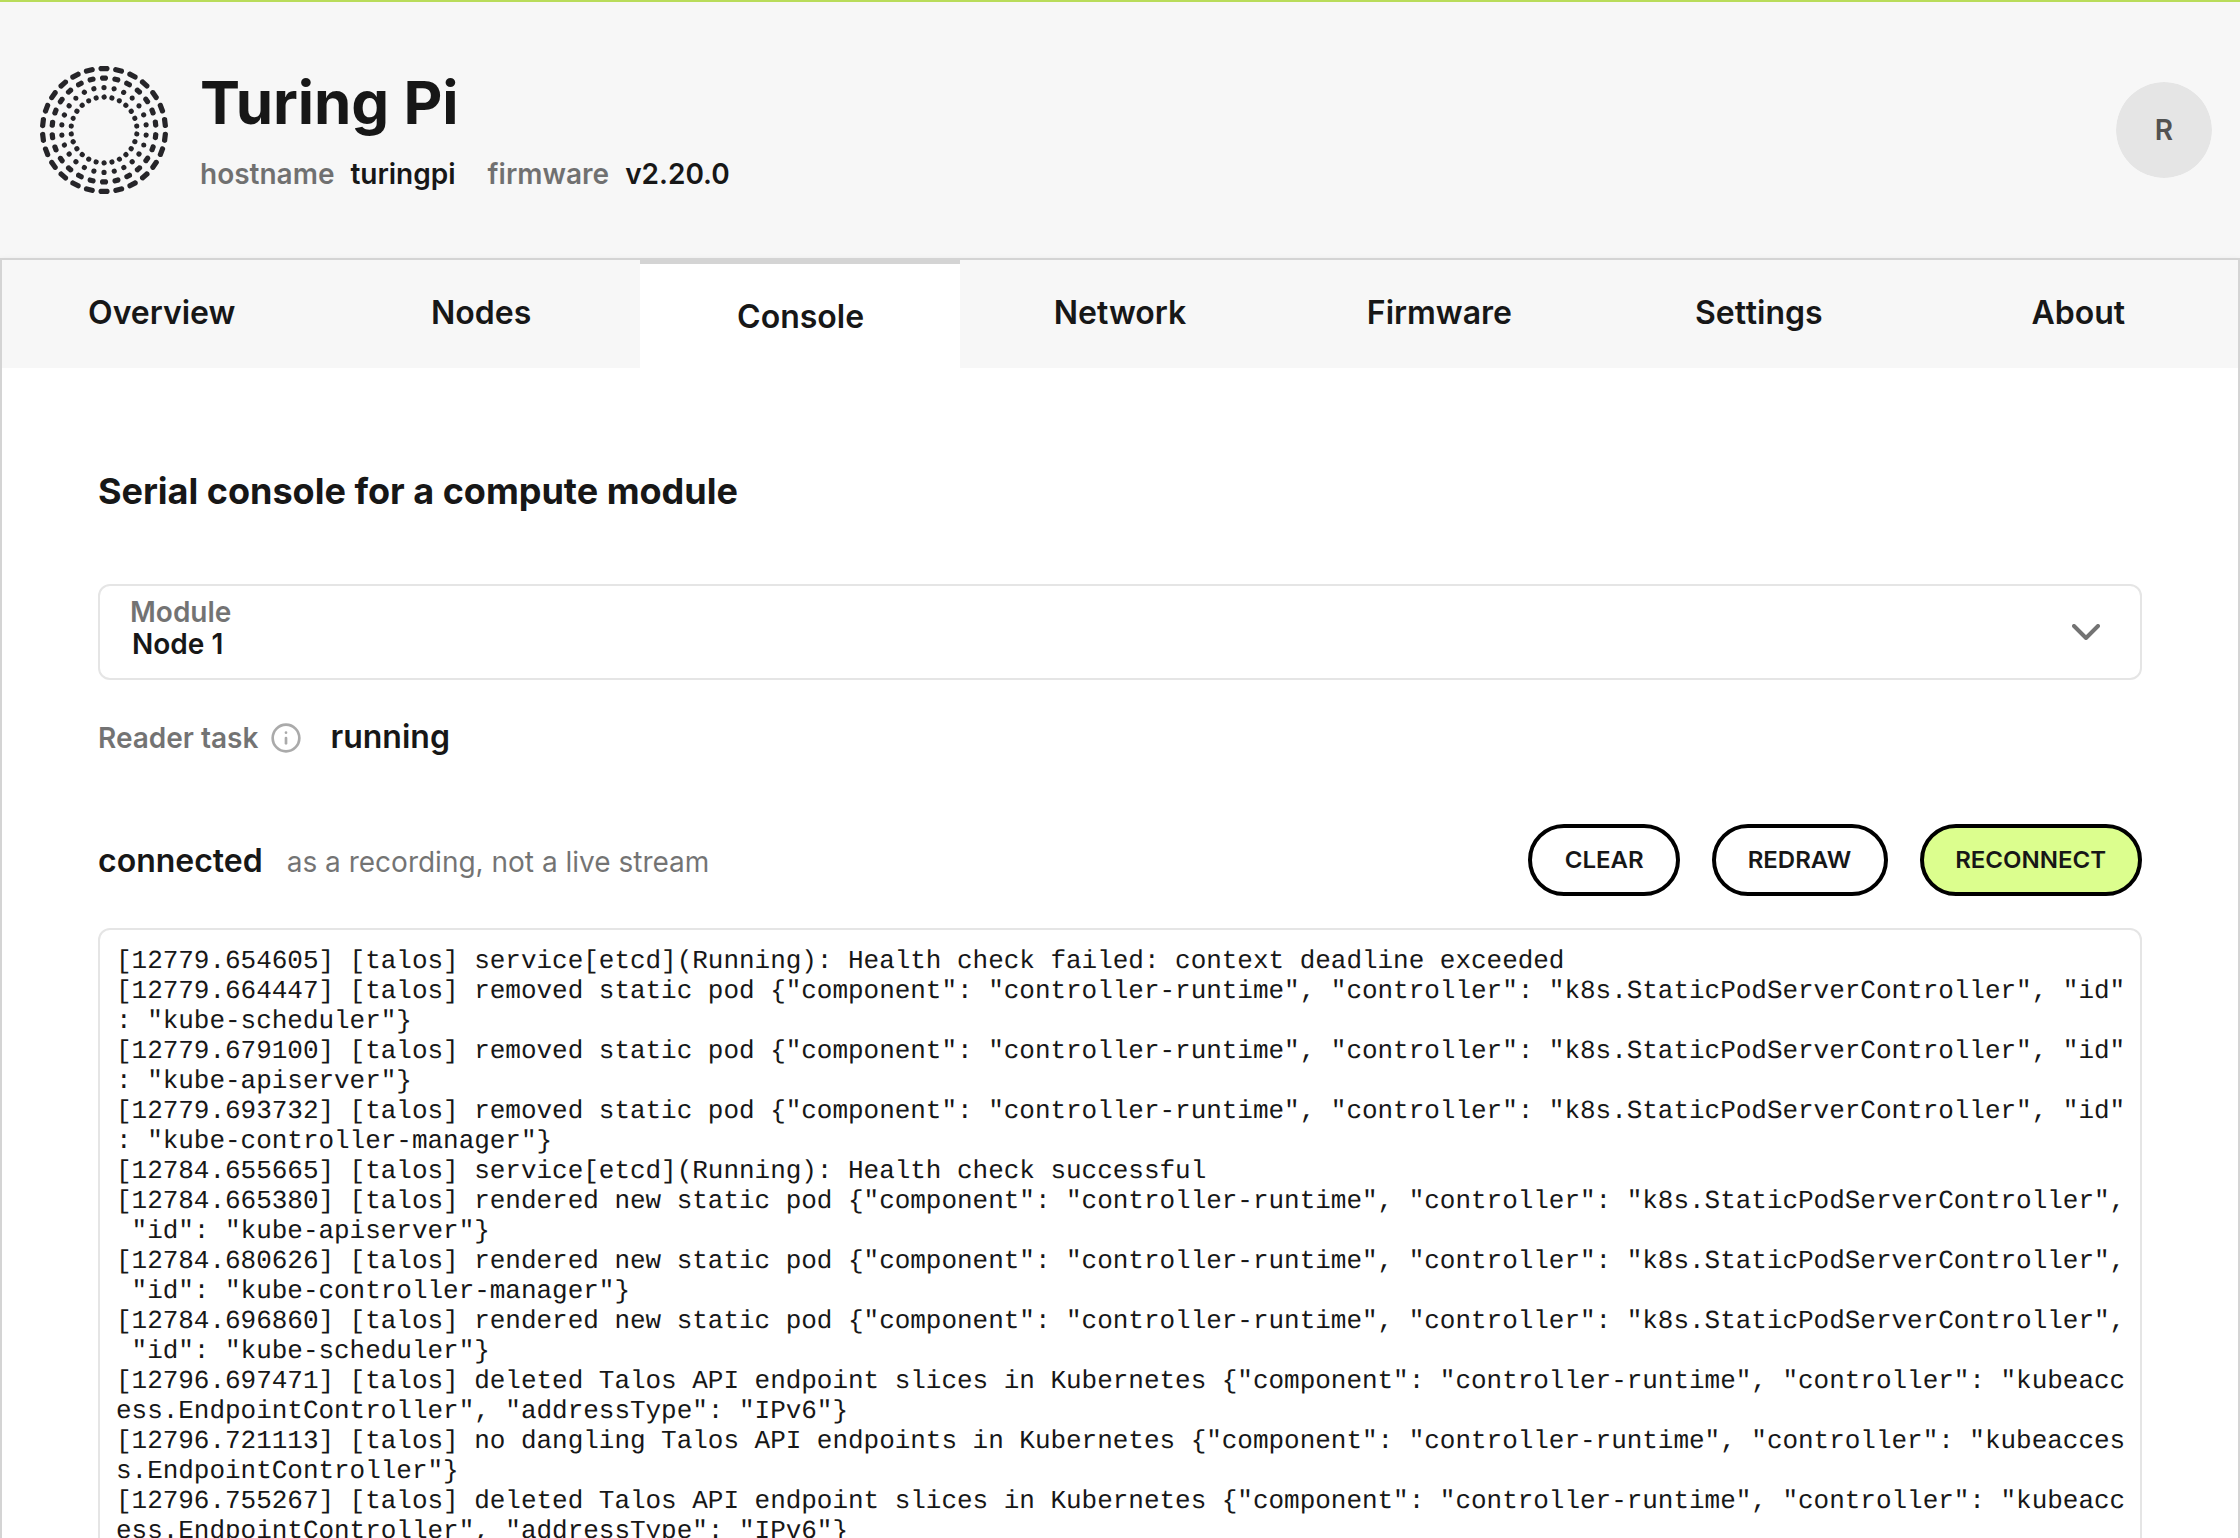Click the etcd 'Health check failed' log line
This screenshot has height=1538, width=2240.
[x=840, y=960]
